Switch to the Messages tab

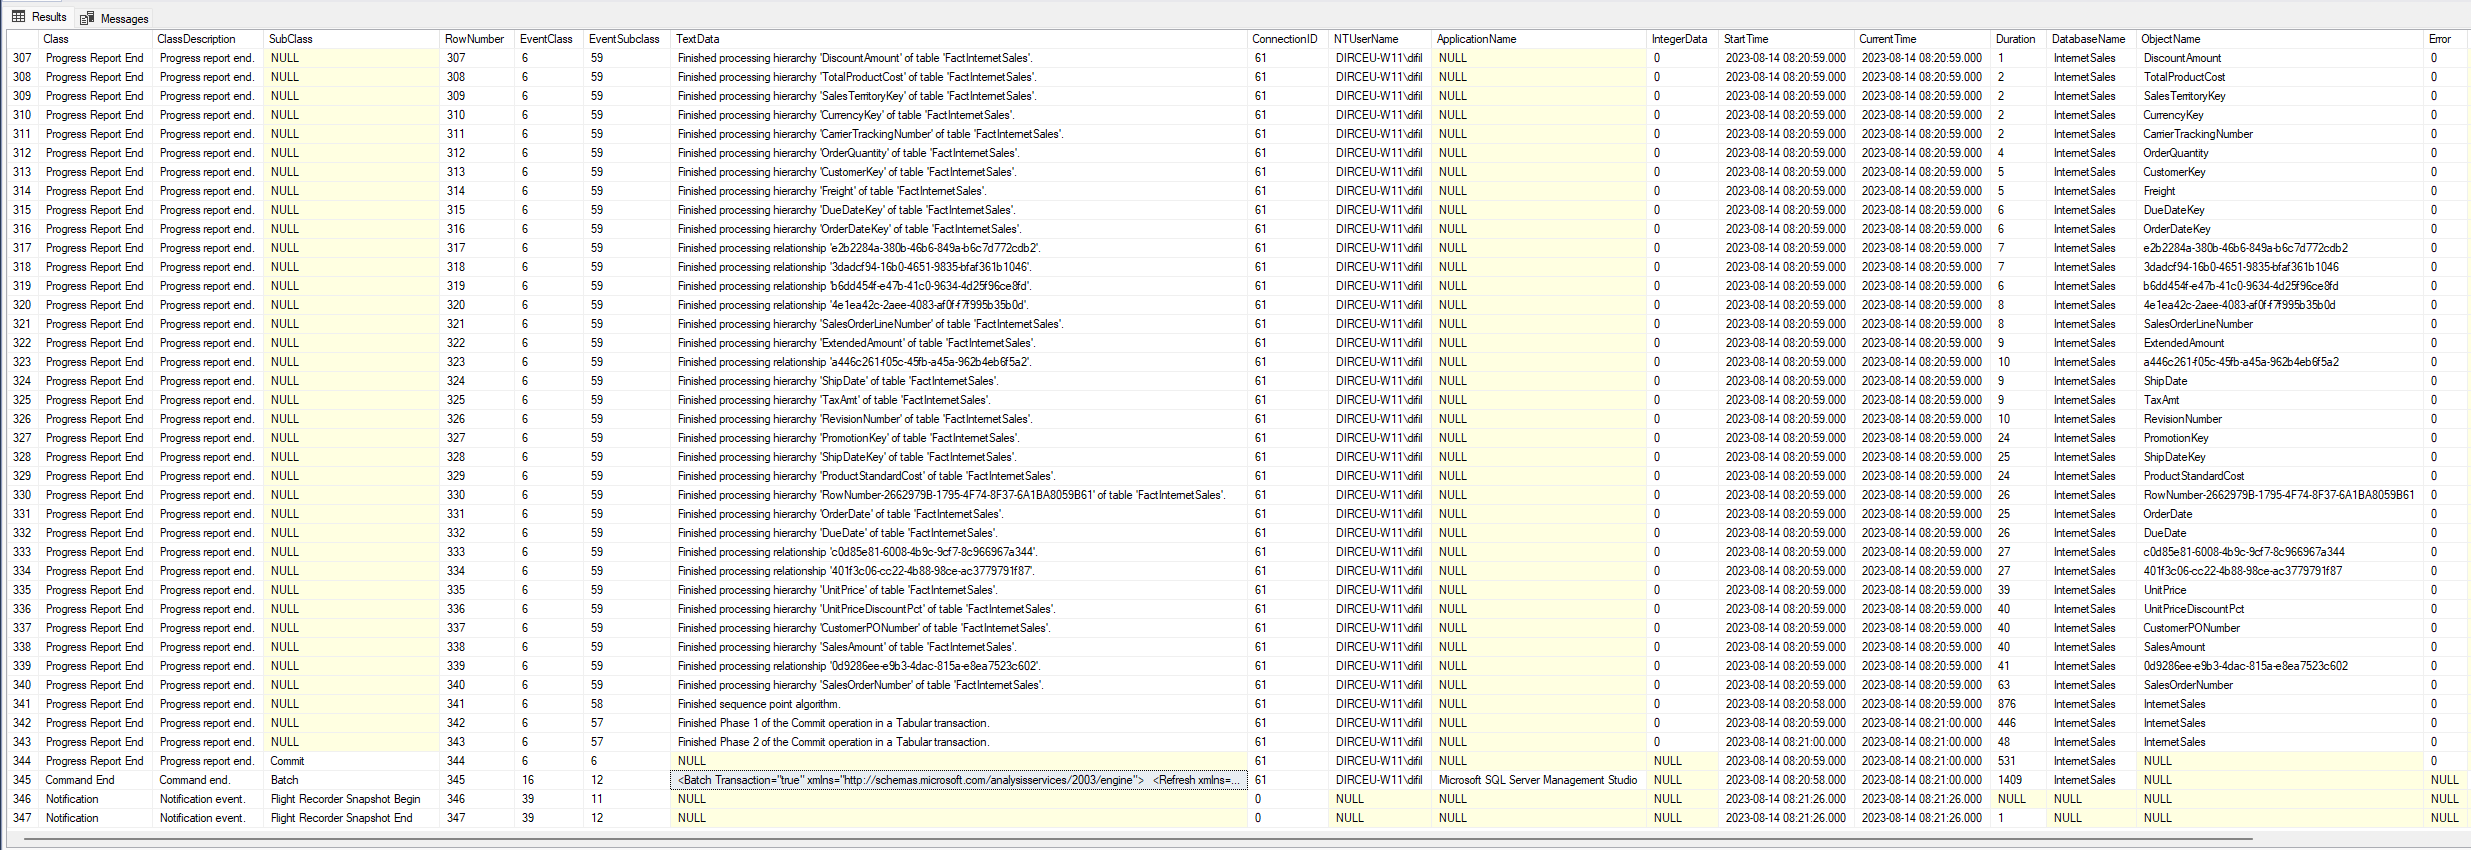point(124,18)
